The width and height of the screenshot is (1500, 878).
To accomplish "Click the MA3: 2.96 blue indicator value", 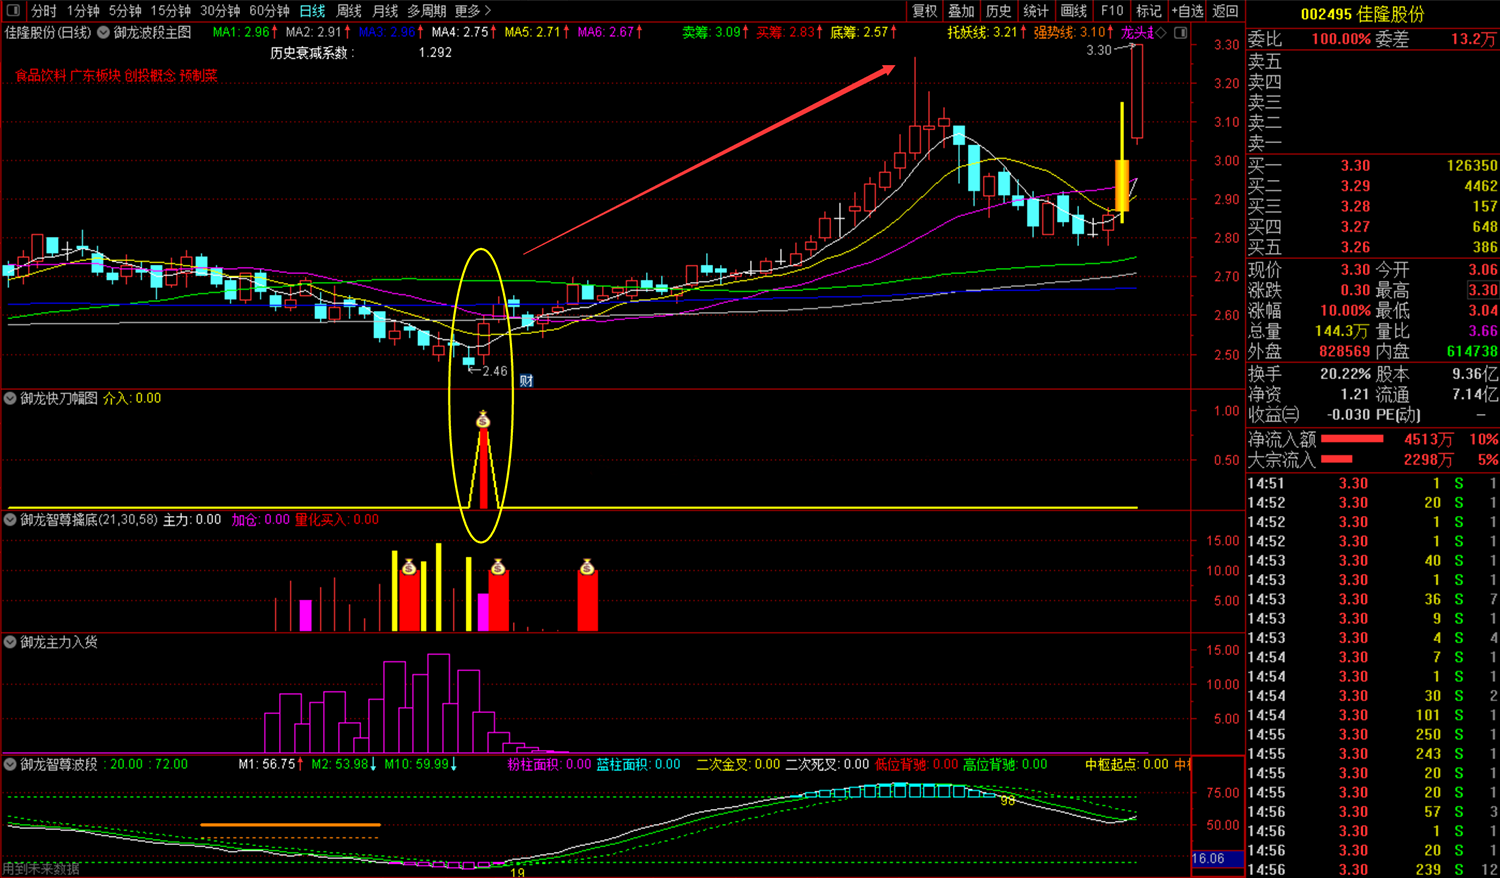I will click(392, 32).
